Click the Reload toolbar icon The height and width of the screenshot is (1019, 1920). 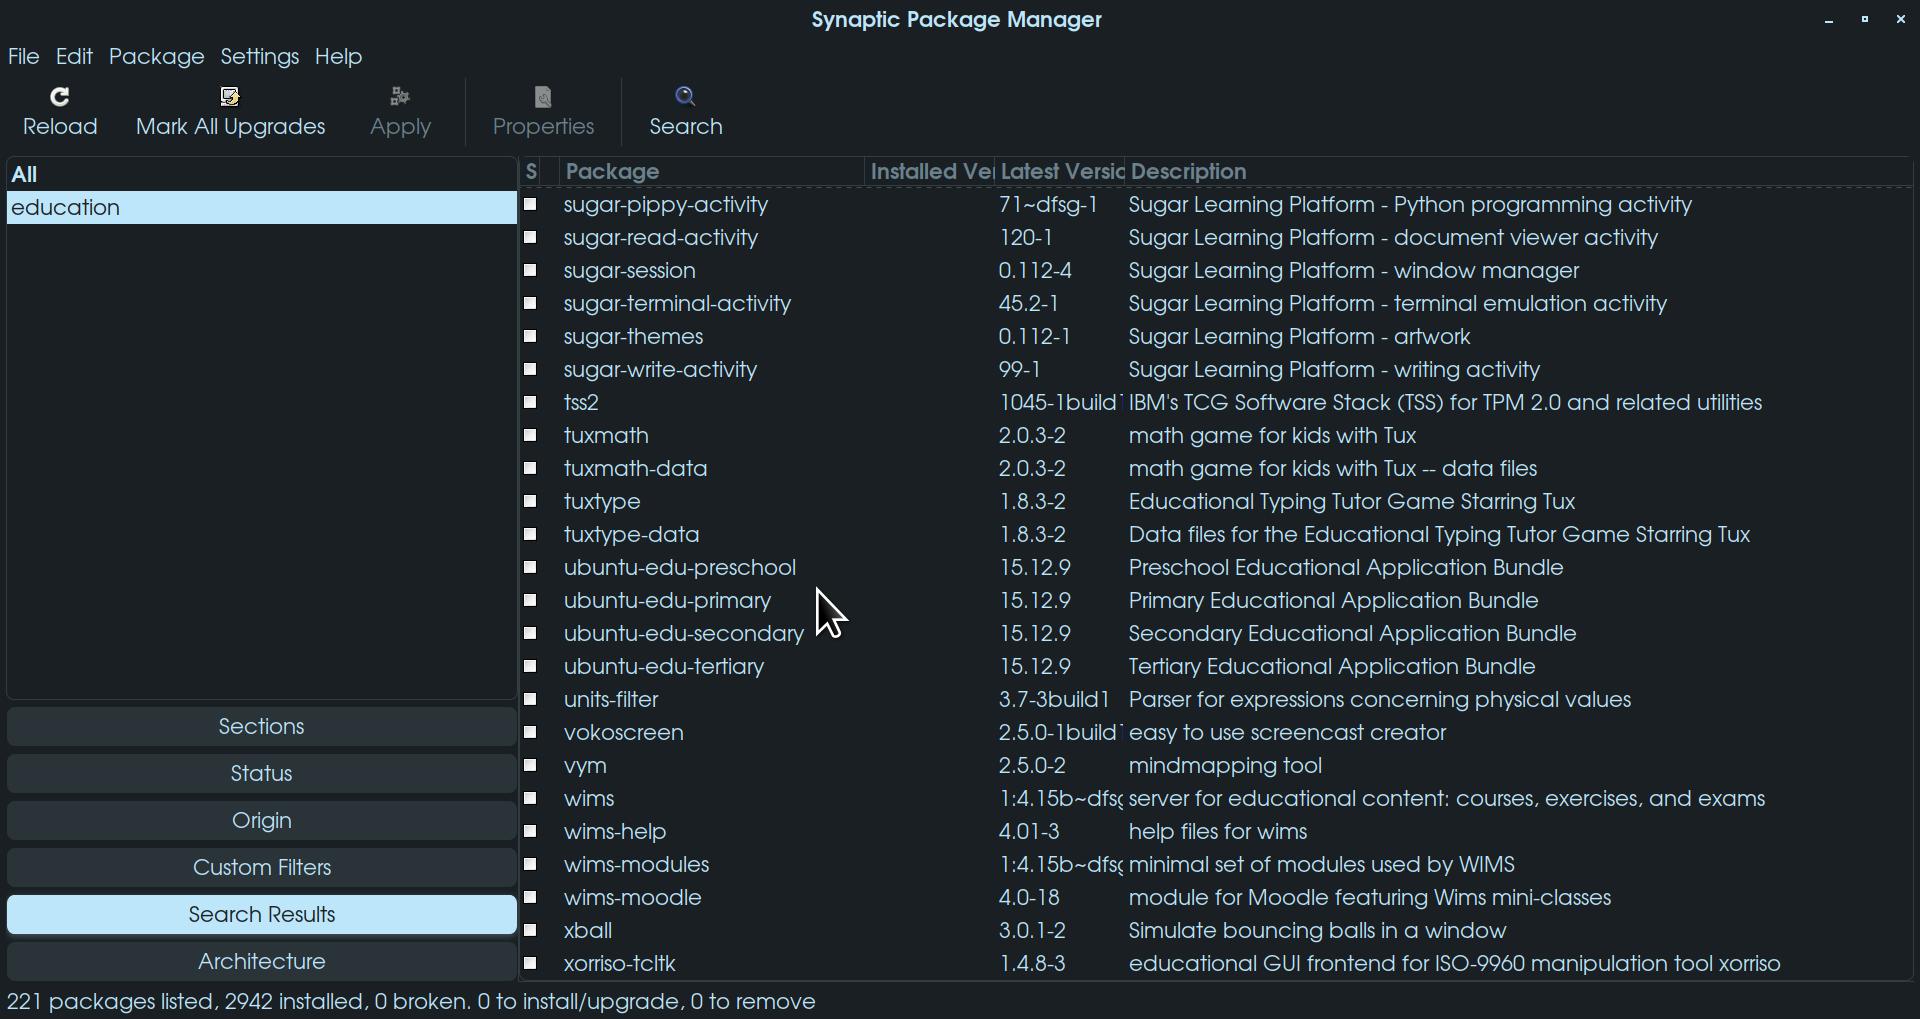coord(60,97)
